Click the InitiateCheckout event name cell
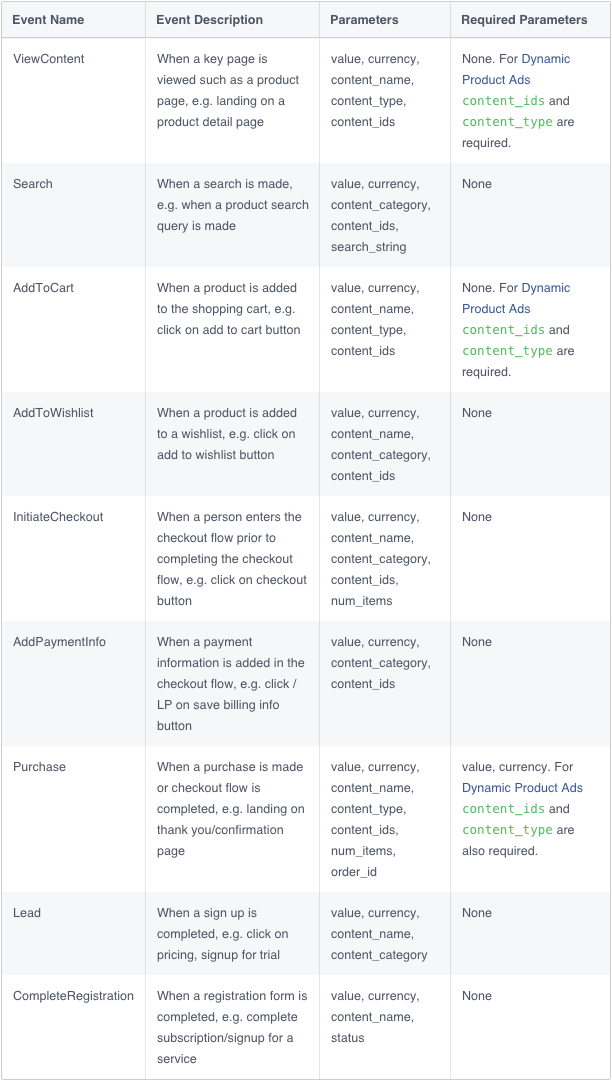This screenshot has width=612, height=1082. (x=58, y=517)
